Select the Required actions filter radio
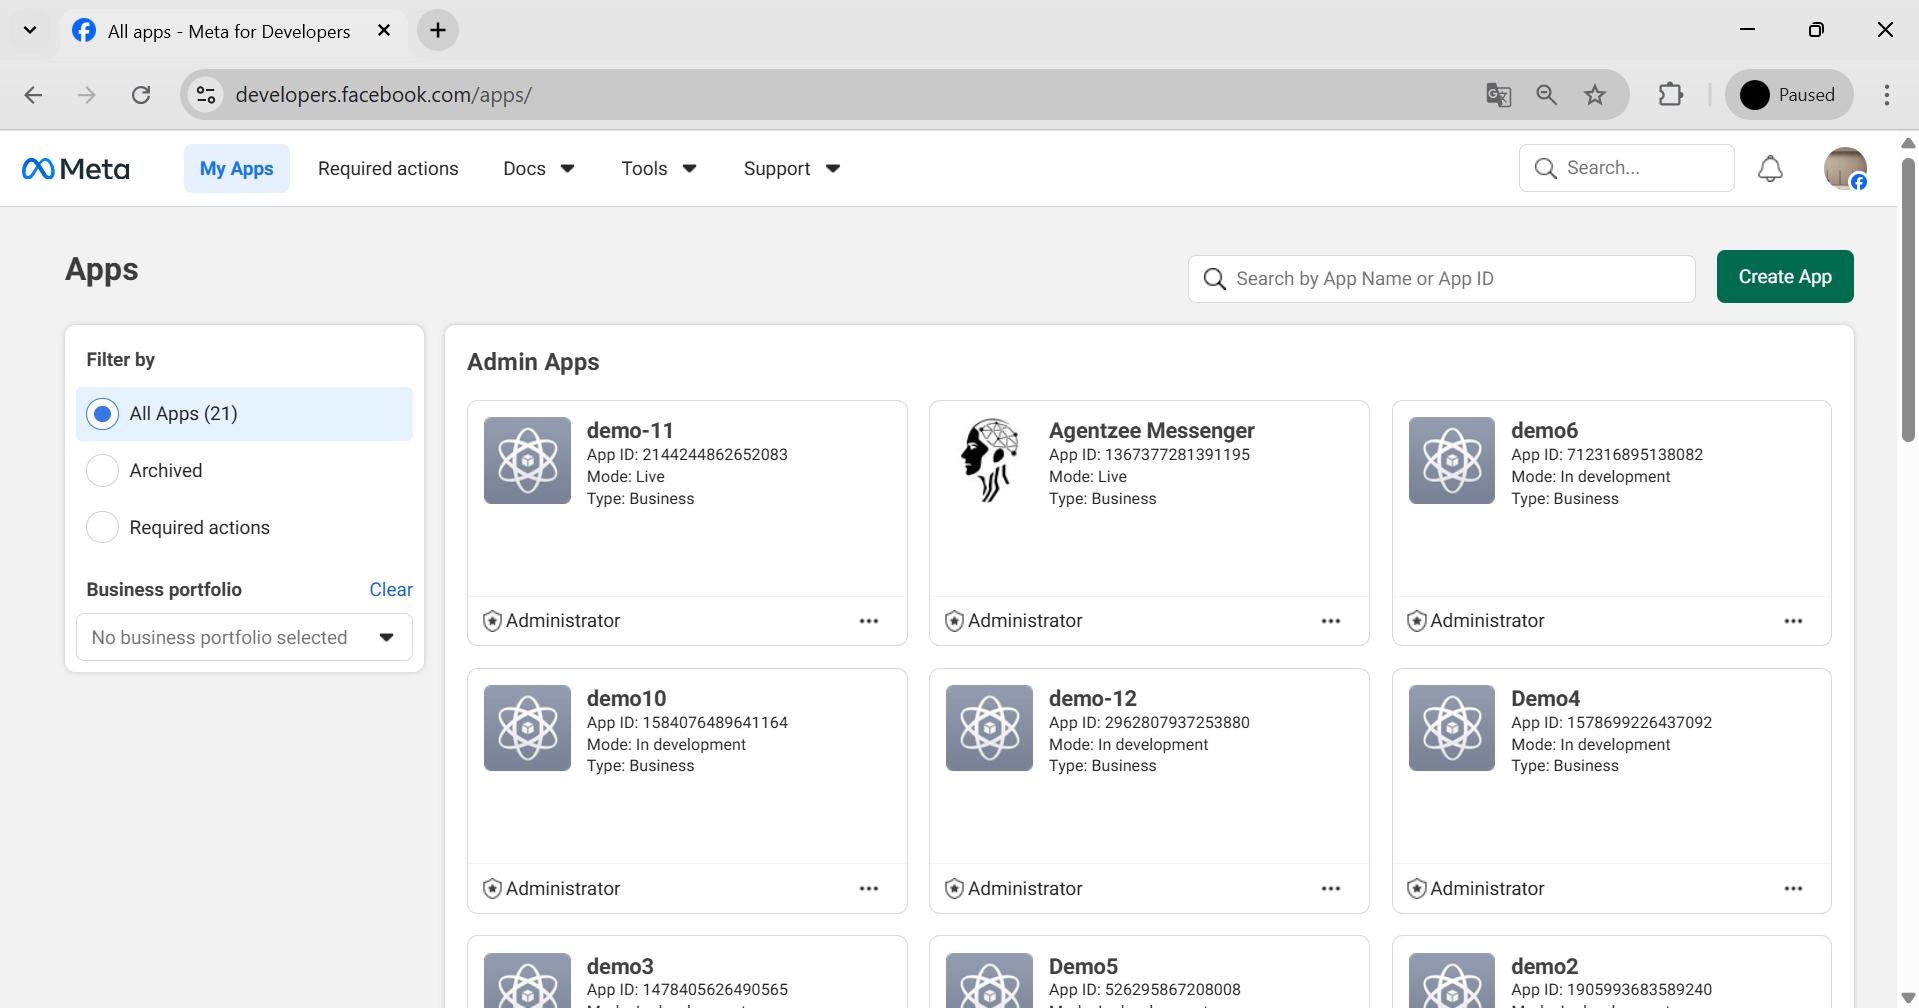The image size is (1919, 1008). pos(102,527)
